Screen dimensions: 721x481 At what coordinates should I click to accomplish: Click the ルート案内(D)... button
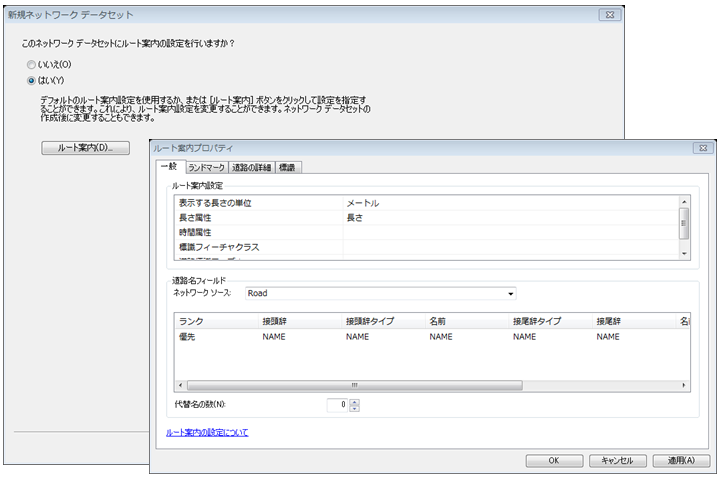click(85, 148)
